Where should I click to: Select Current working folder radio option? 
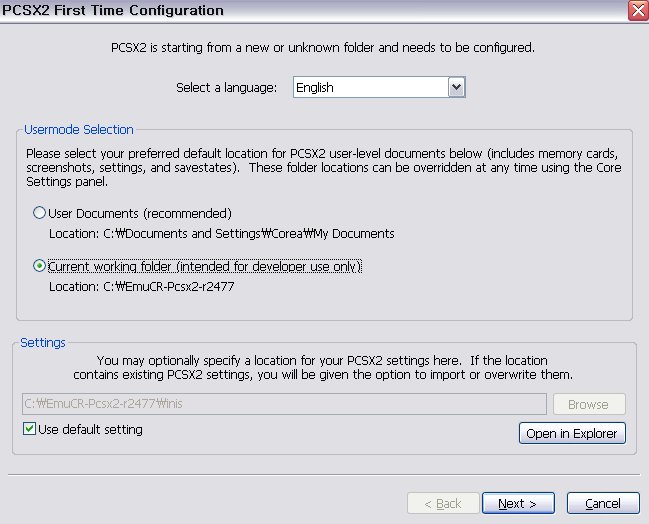coord(40,266)
